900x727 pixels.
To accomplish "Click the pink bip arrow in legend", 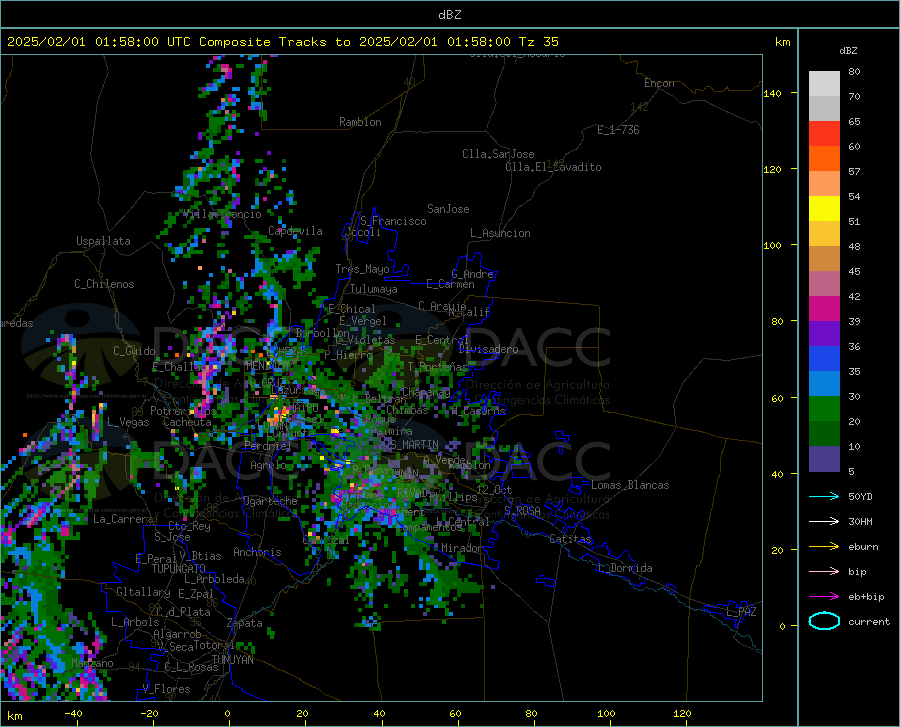I will [824, 572].
